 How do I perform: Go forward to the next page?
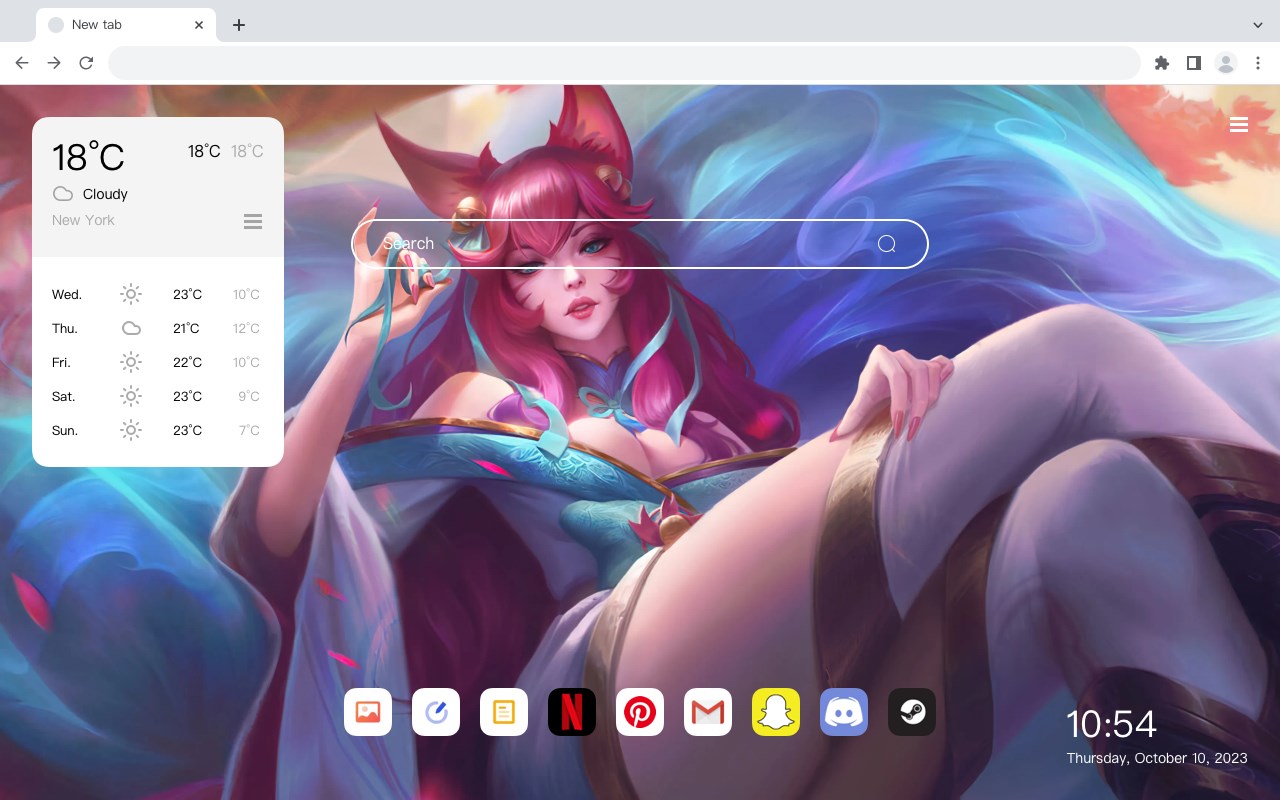54,63
